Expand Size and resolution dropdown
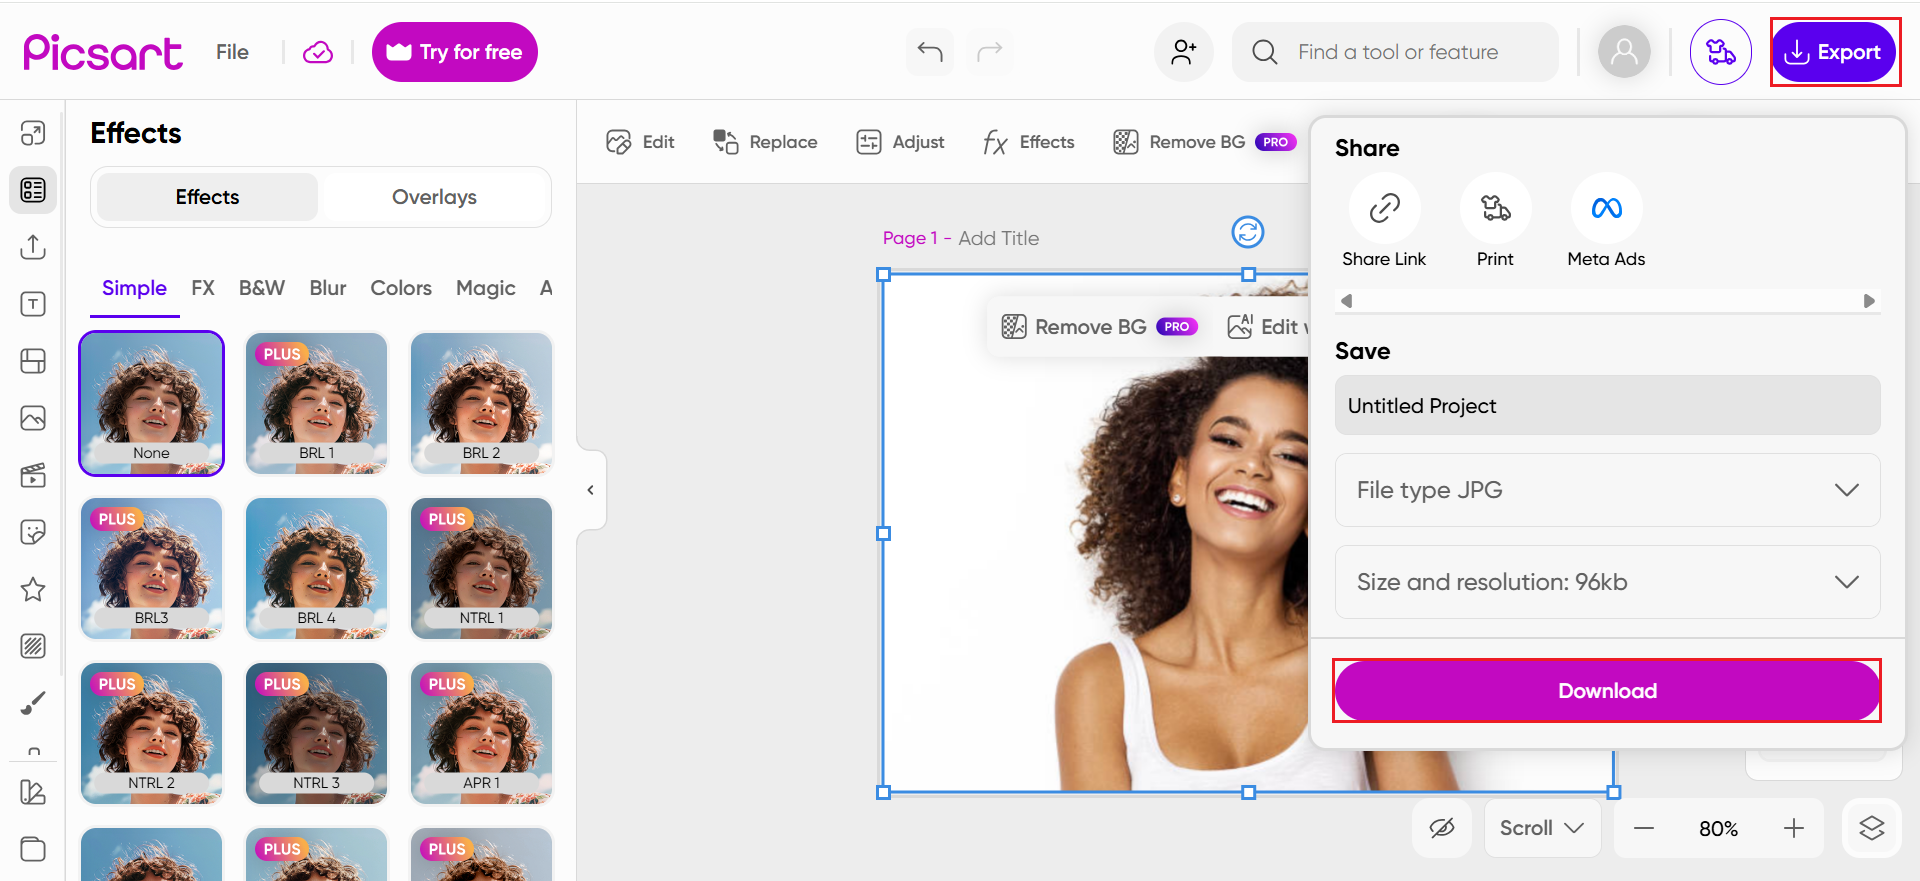1920x881 pixels. click(x=1607, y=582)
